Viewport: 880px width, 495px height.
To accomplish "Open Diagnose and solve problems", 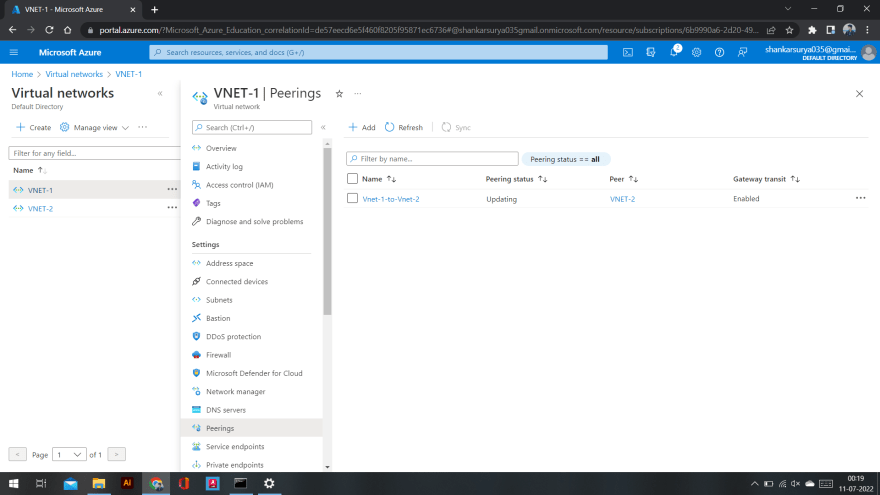I will (254, 222).
